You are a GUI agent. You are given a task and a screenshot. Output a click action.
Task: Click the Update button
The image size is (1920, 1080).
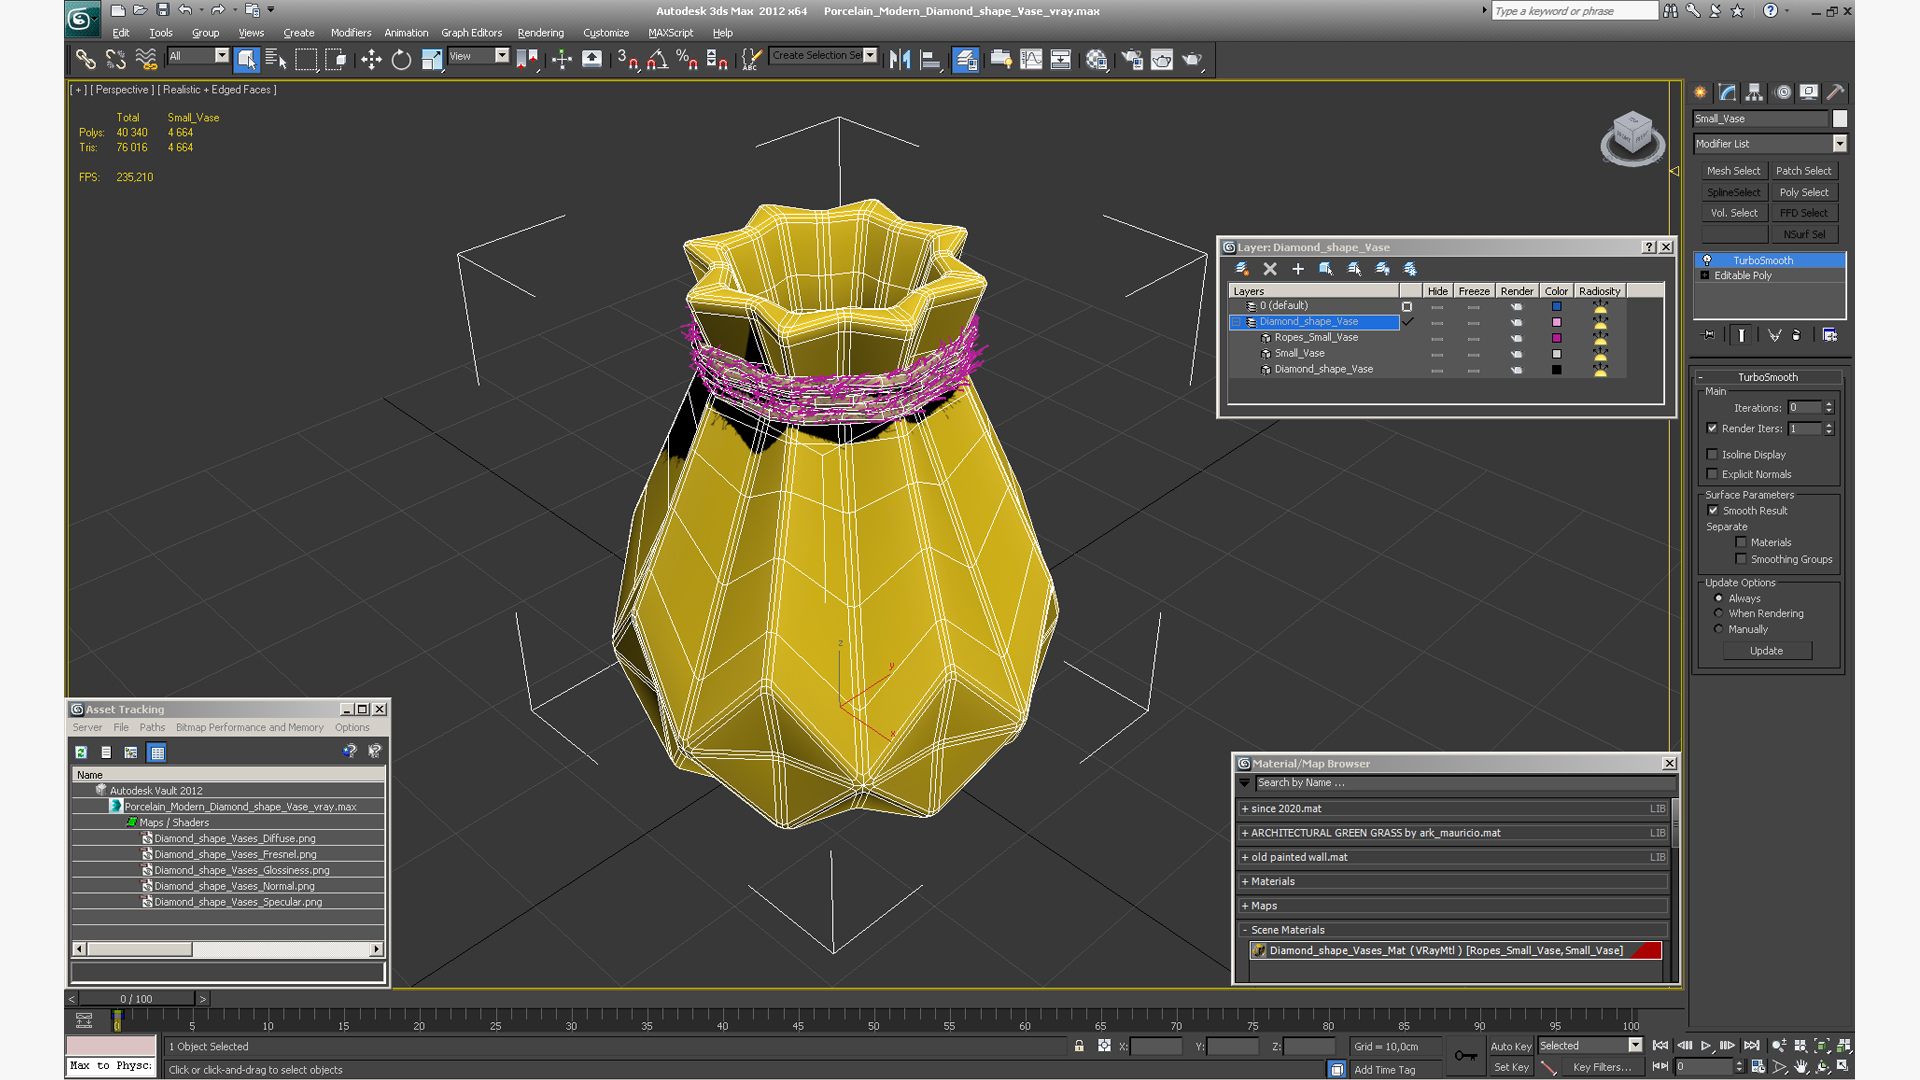point(1766,651)
